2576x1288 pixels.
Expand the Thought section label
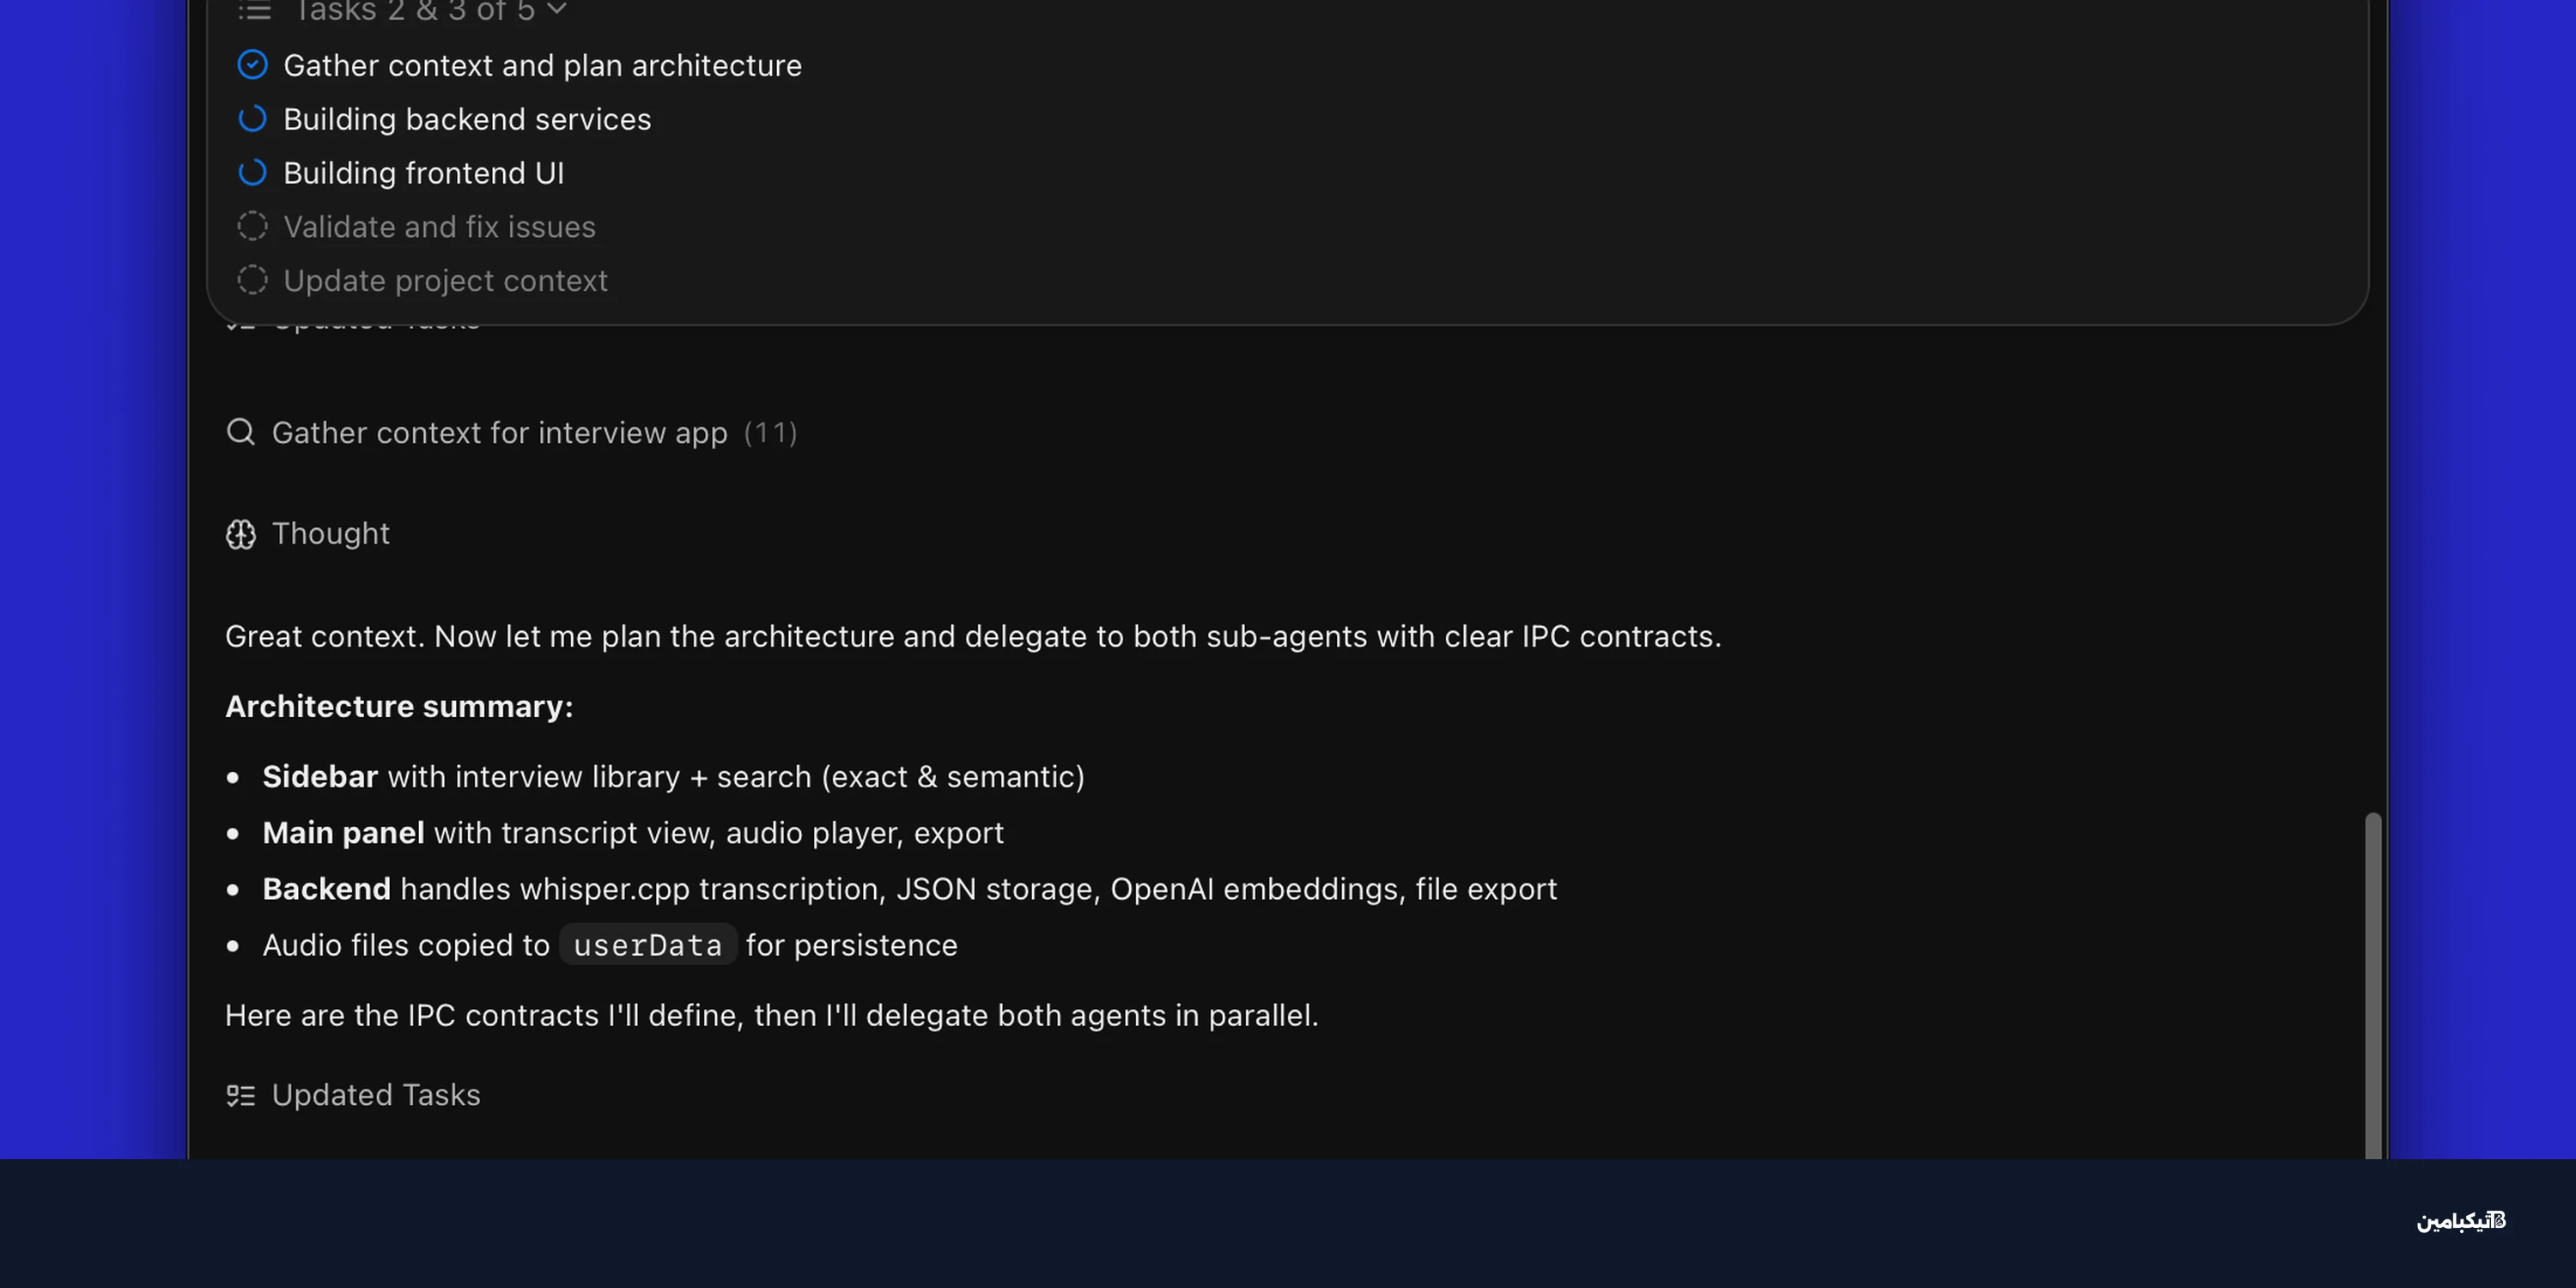(330, 534)
